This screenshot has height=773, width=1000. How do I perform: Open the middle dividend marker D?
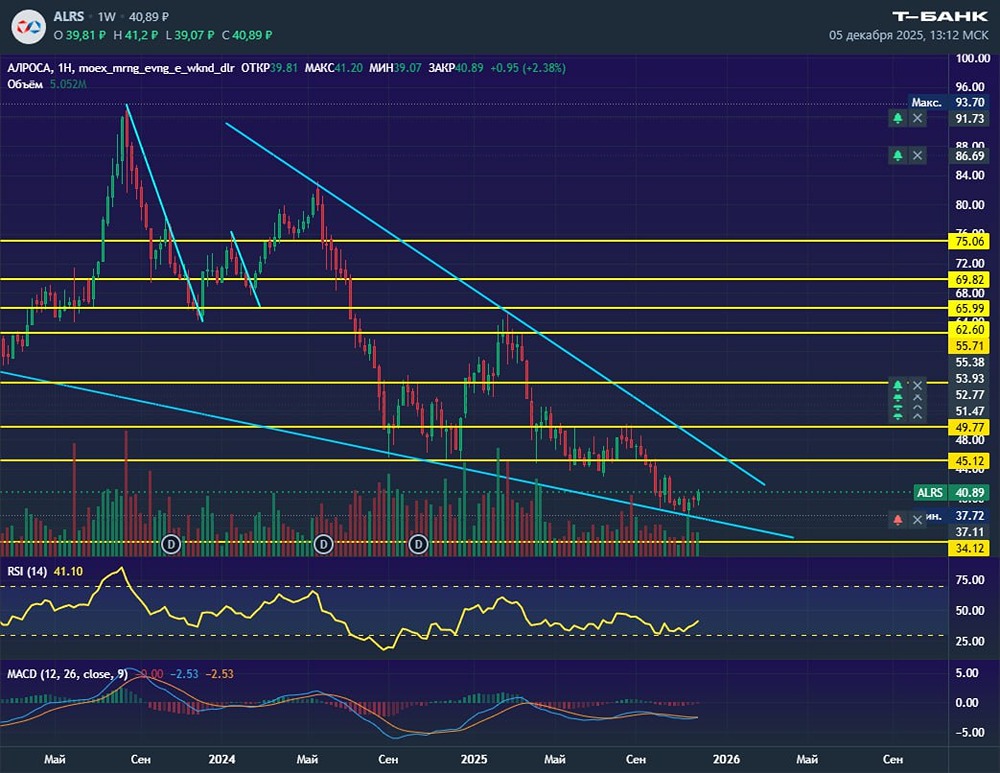(x=323, y=543)
